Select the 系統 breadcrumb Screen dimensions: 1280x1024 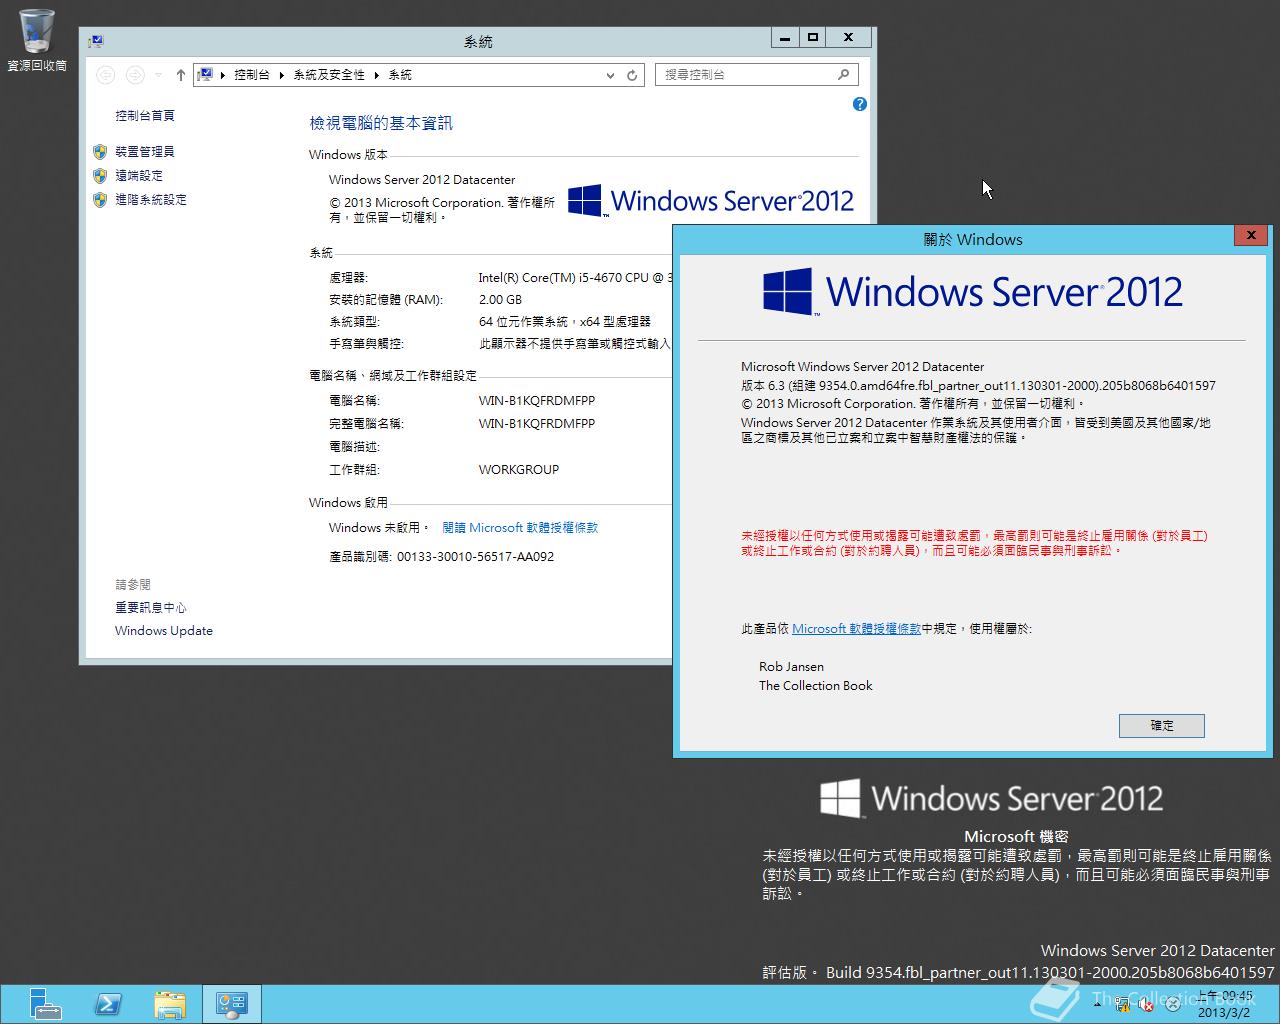click(x=400, y=75)
